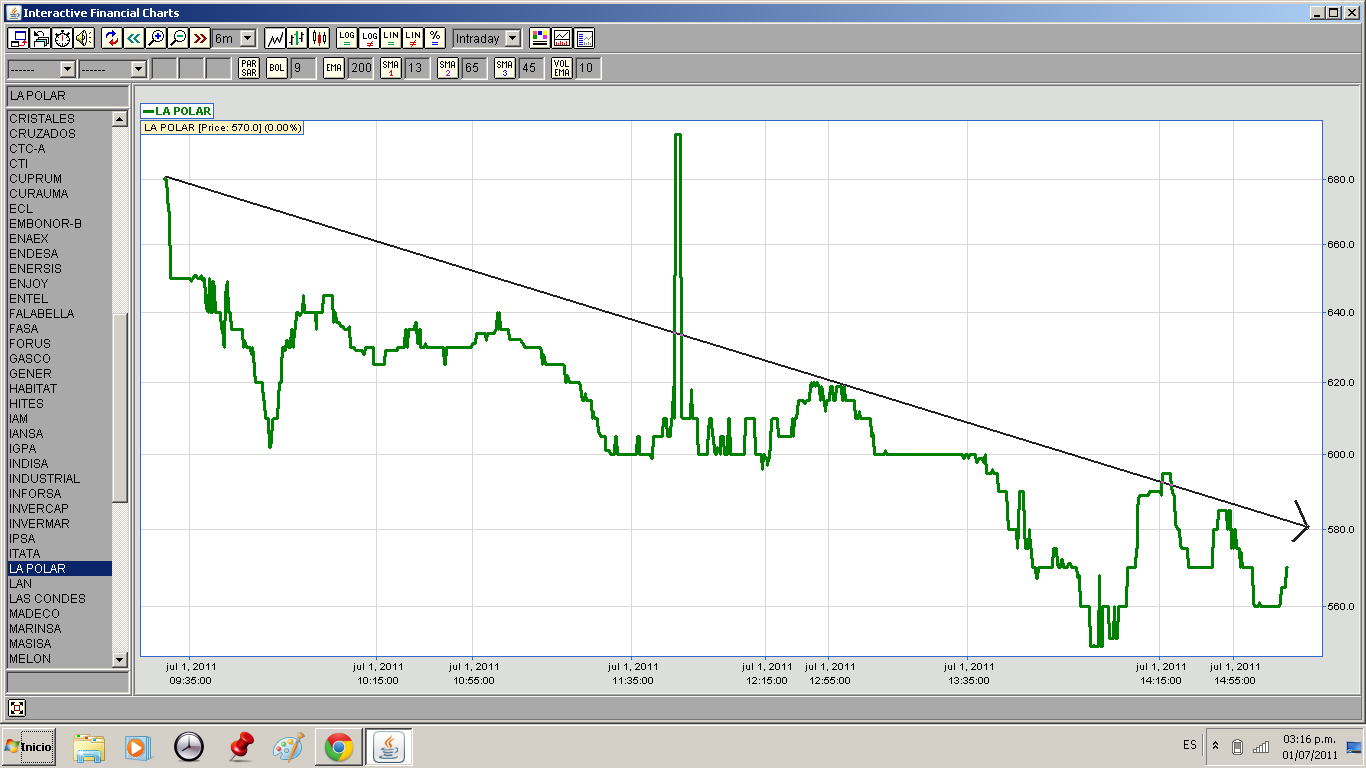Click the teal double-left arrows icon
Viewport: 1366px width, 768px height.
[134, 38]
